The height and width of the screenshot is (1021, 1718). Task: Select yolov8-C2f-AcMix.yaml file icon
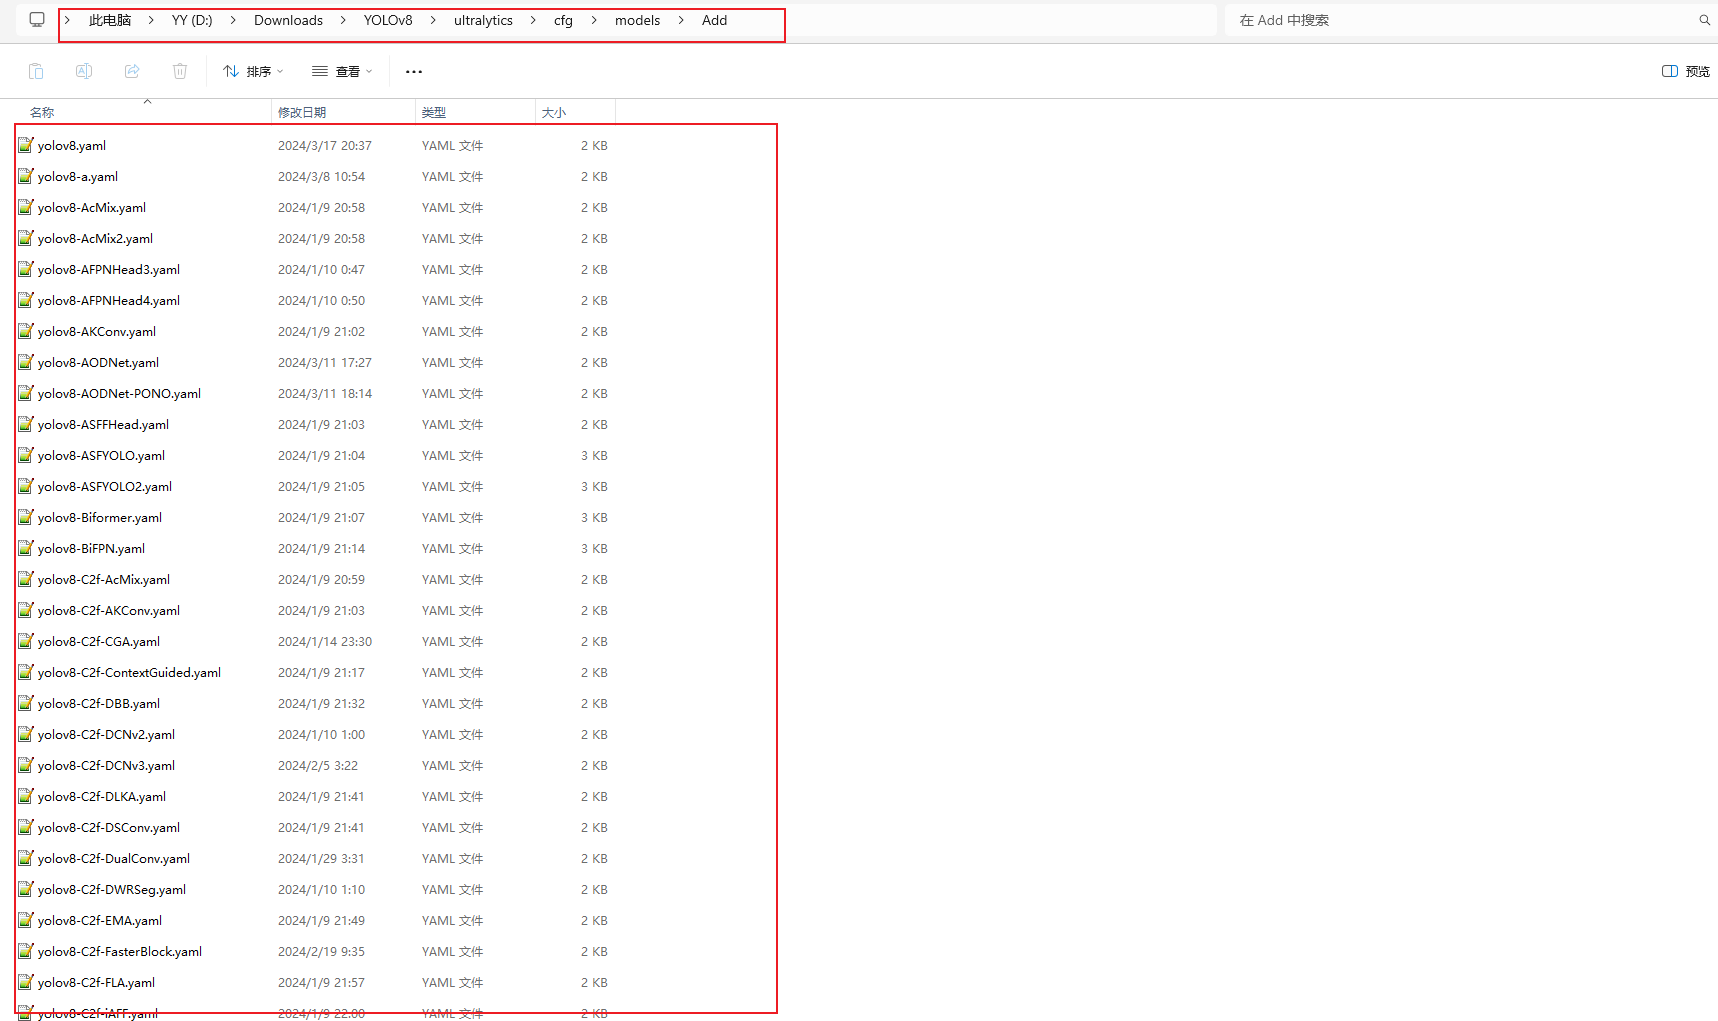tap(26, 579)
